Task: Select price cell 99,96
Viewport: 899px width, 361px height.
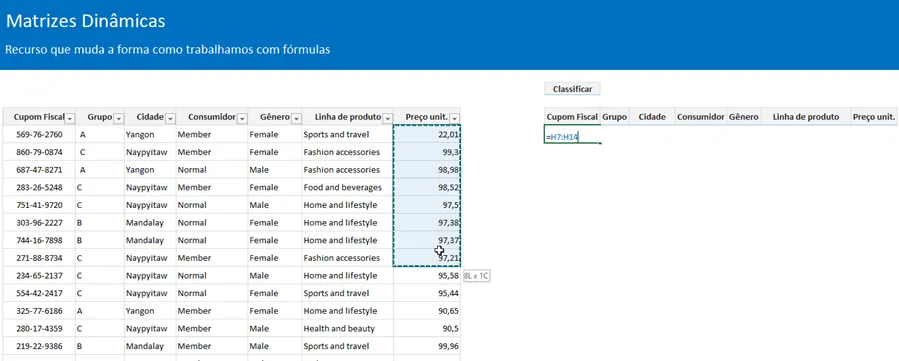Action: point(427,346)
